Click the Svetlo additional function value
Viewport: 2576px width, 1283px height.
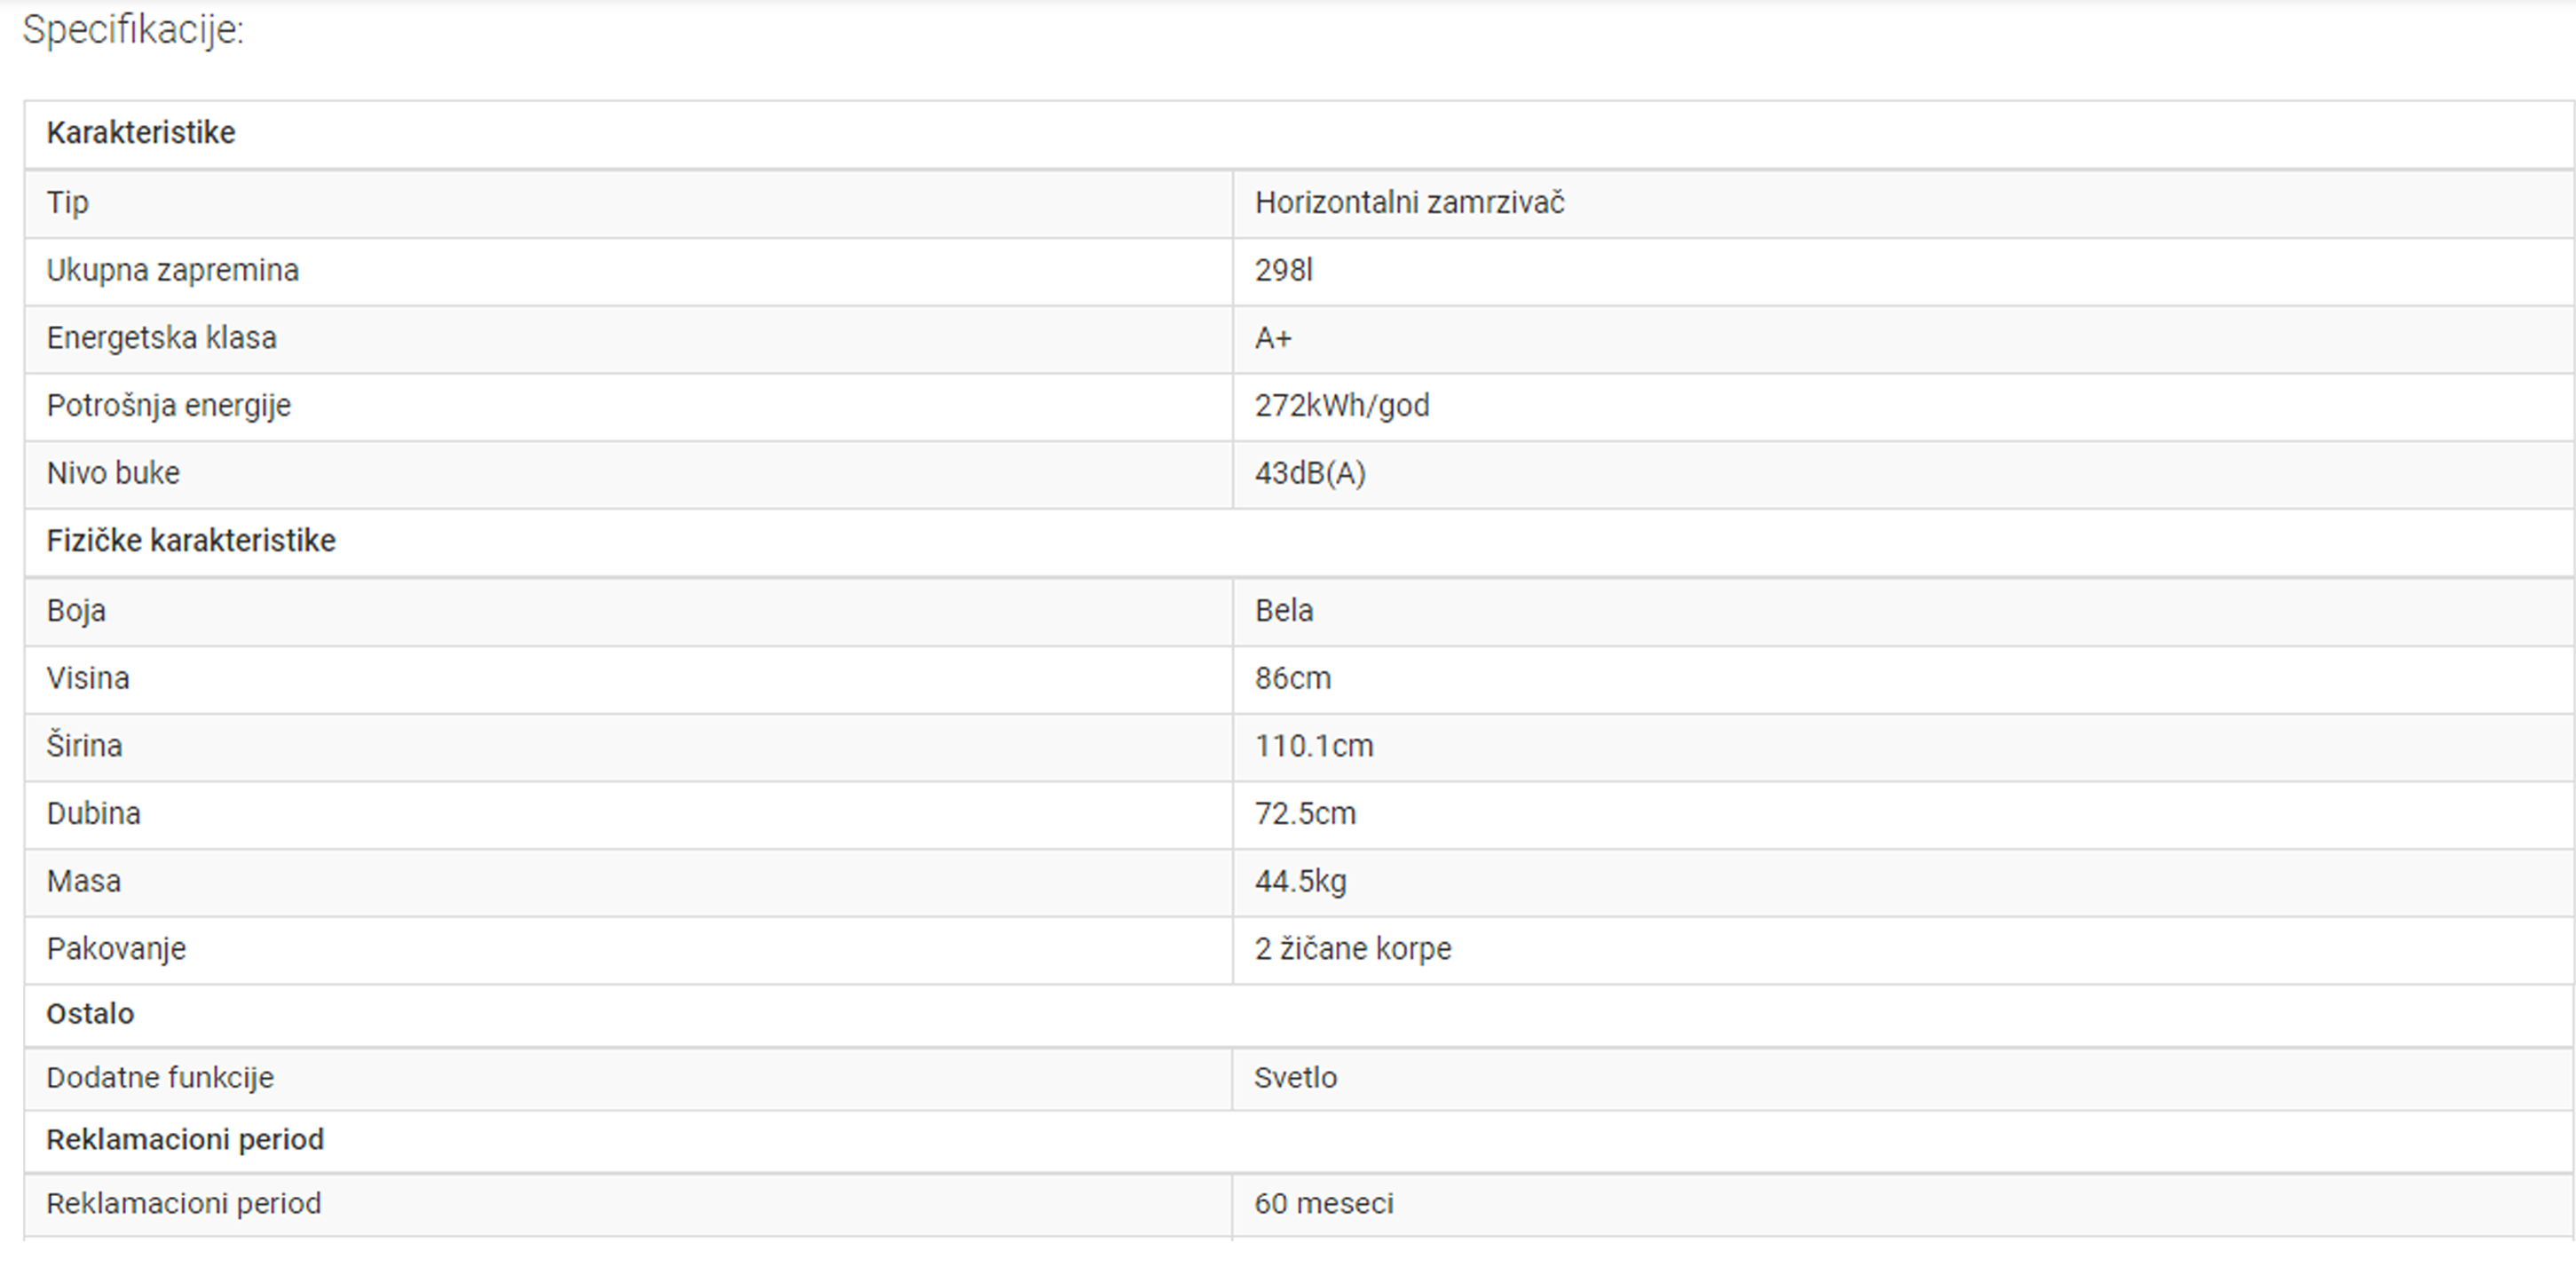1295,1078
